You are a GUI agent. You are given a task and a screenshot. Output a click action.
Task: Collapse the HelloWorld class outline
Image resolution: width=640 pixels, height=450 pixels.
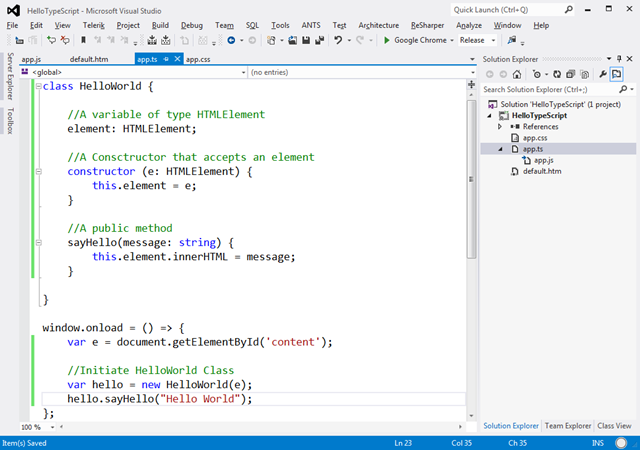pos(38,86)
